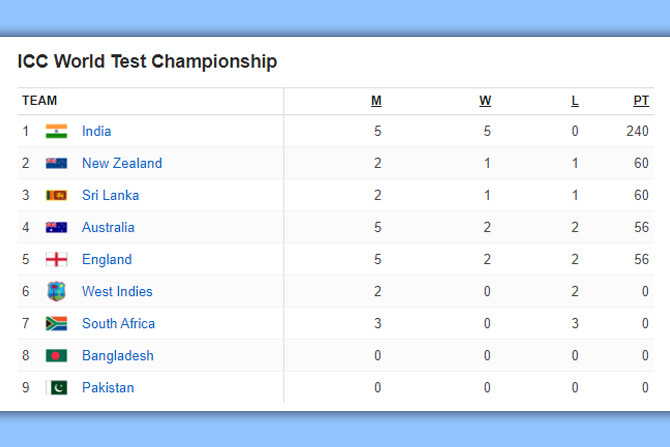
Task: Sort table by W wins column
Action: (x=485, y=100)
